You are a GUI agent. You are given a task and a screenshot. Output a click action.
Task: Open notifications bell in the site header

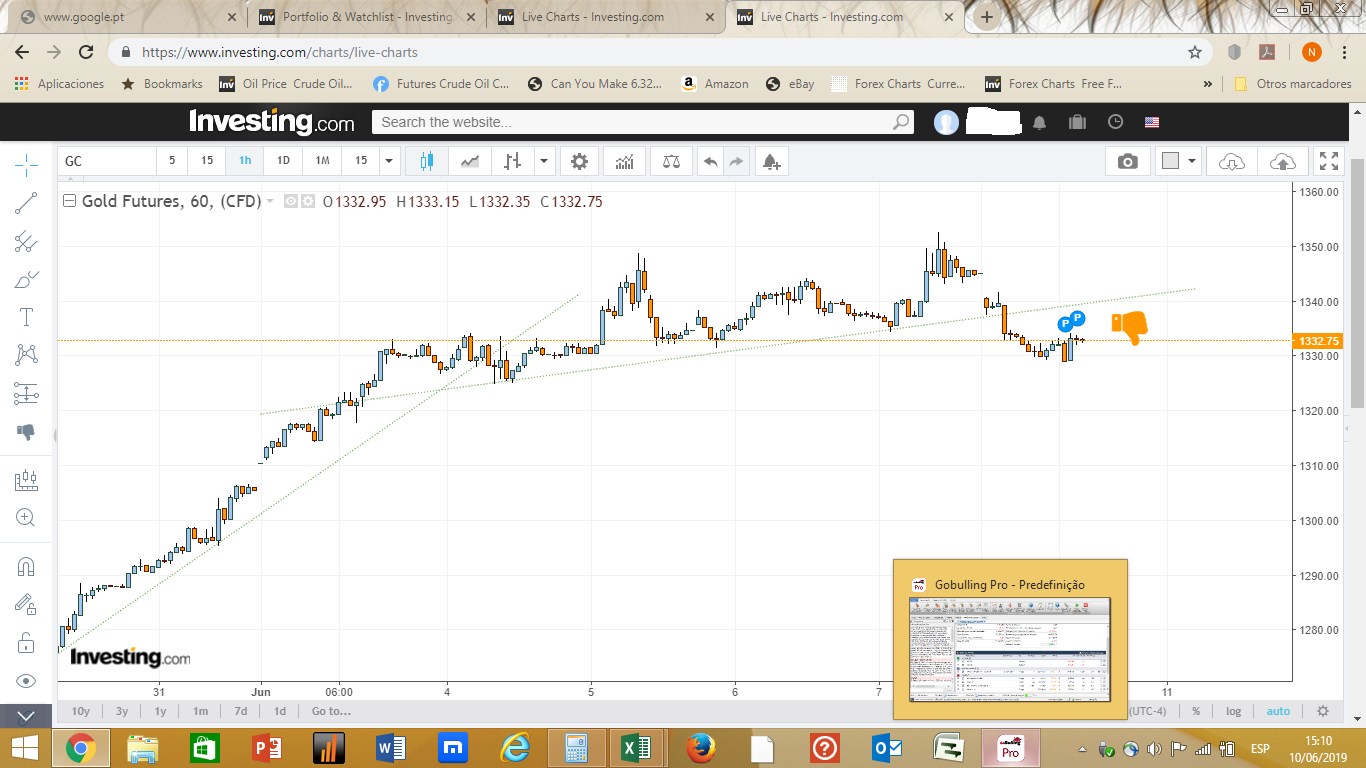click(1040, 122)
